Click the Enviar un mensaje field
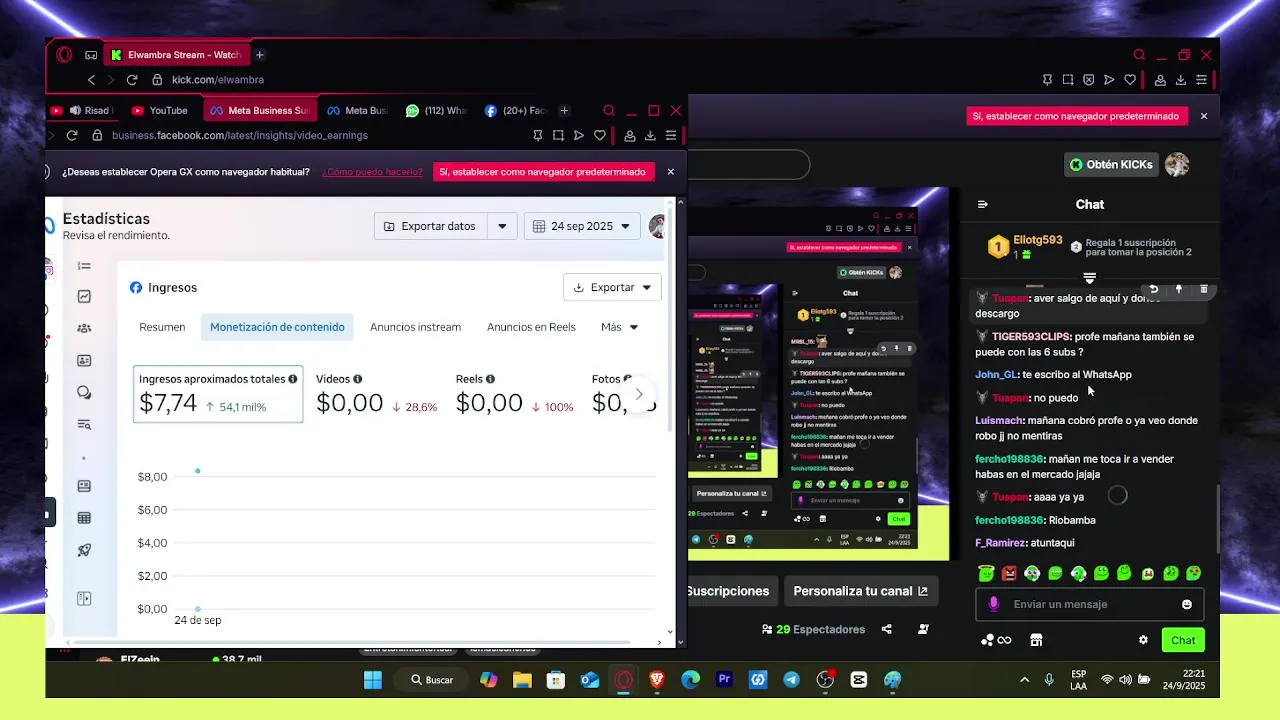1280x720 pixels. click(1090, 604)
